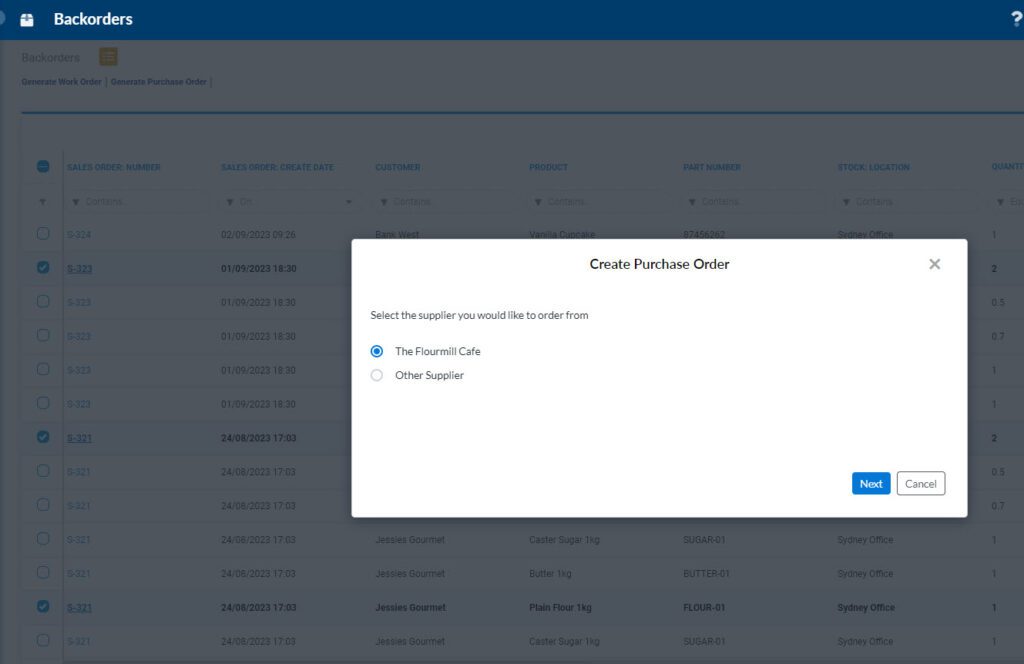The image size is (1024, 664).
Task: Click the row selector filter arrow icon
Action: click(42, 202)
